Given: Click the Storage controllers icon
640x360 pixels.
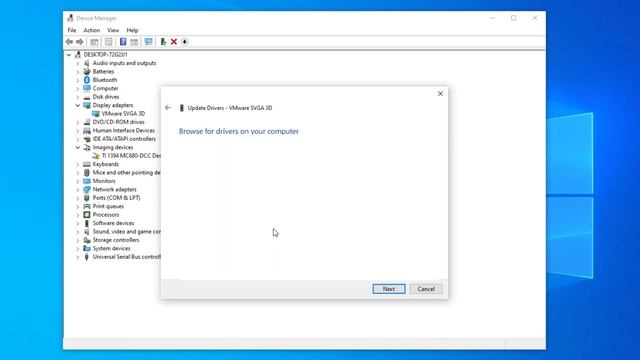Looking at the screenshot, I should pyautogui.click(x=87, y=240).
